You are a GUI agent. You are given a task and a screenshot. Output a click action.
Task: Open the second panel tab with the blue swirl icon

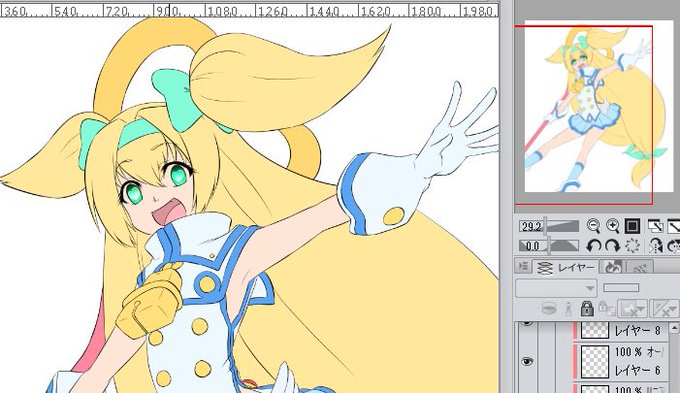tap(613, 267)
